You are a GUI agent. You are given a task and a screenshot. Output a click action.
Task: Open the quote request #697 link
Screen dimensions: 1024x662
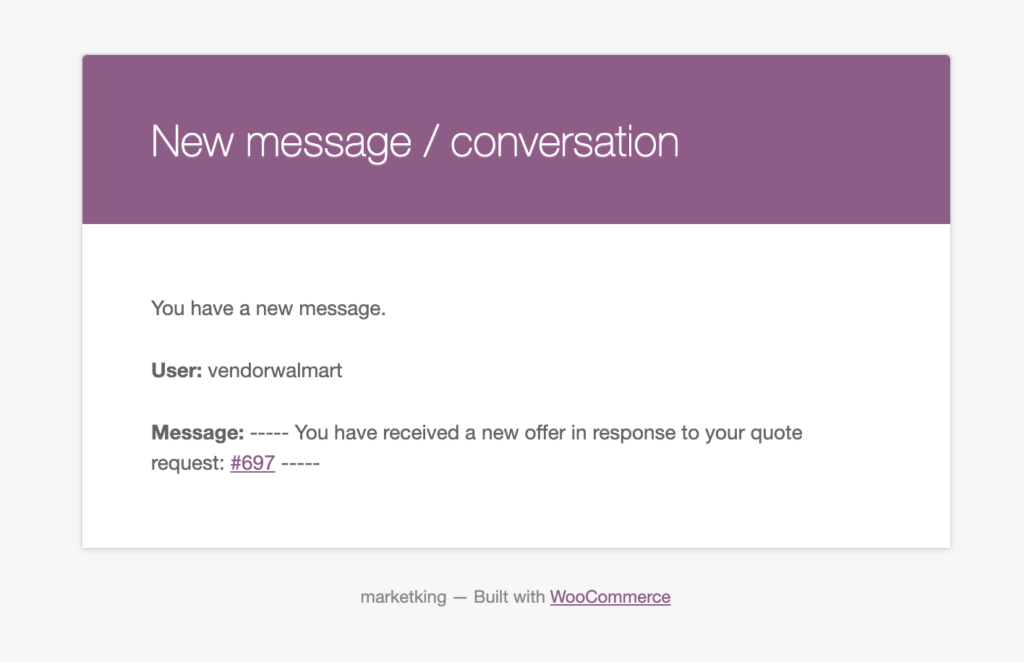(252, 463)
